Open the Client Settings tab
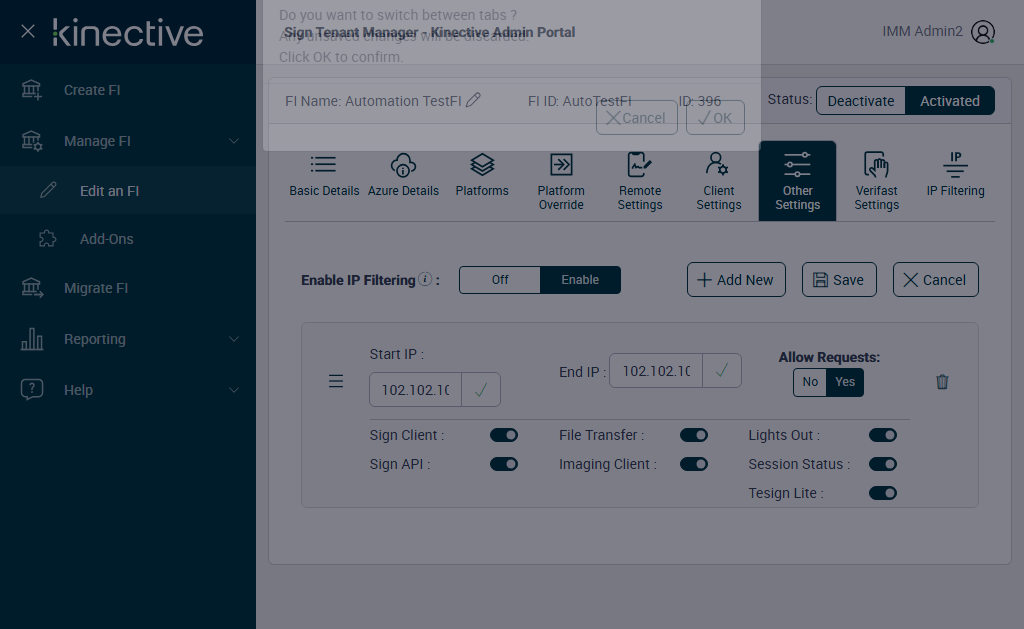The width and height of the screenshot is (1024, 629). (x=718, y=182)
